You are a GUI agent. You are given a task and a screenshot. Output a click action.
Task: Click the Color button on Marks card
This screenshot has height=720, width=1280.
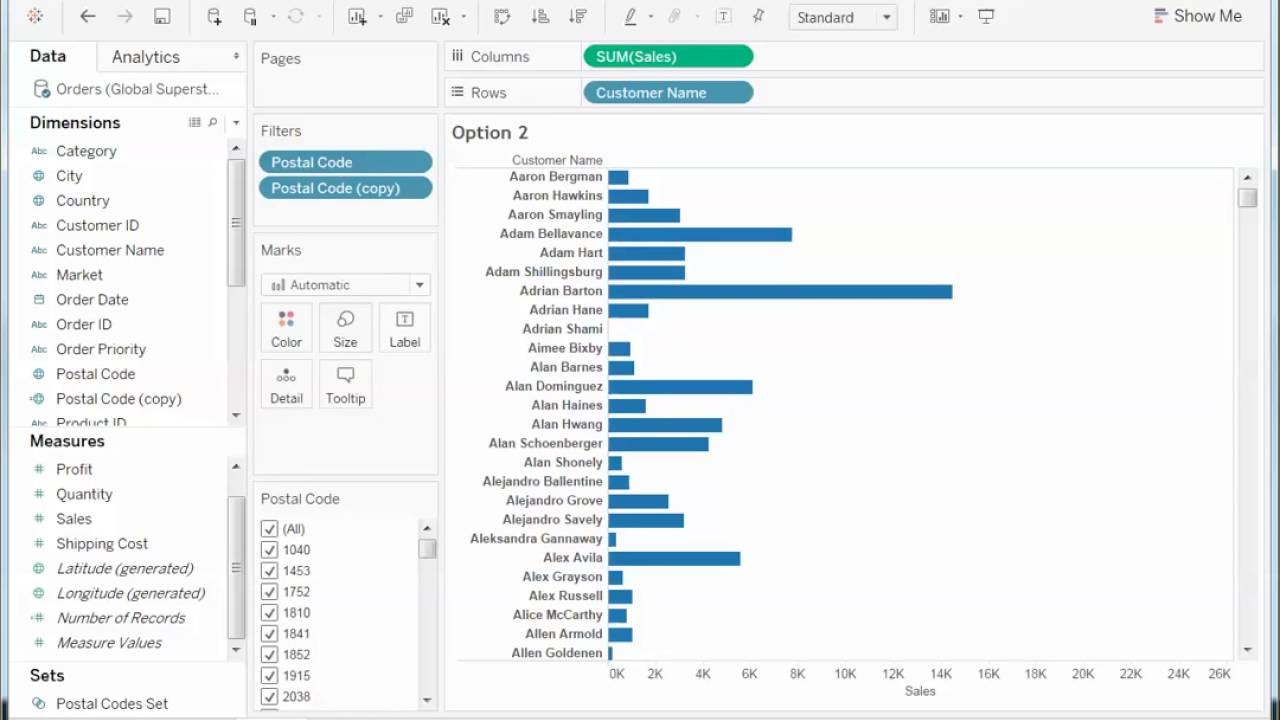pyautogui.click(x=286, y=328)
